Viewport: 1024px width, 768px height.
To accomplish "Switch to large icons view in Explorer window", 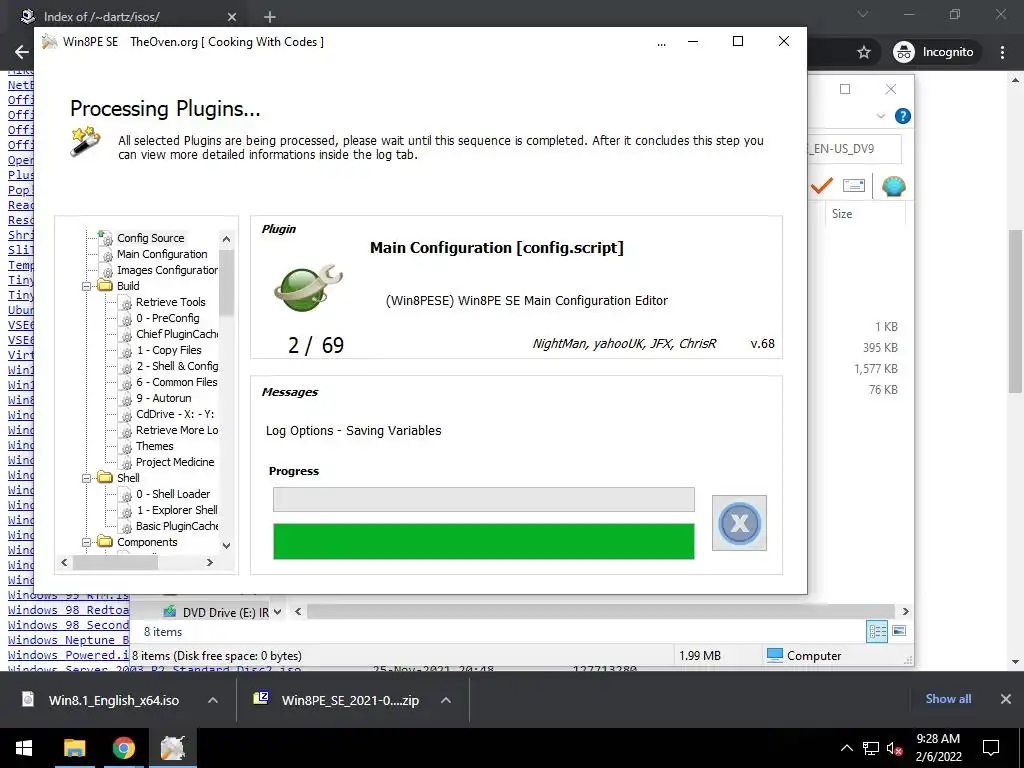I will (899, 631).
